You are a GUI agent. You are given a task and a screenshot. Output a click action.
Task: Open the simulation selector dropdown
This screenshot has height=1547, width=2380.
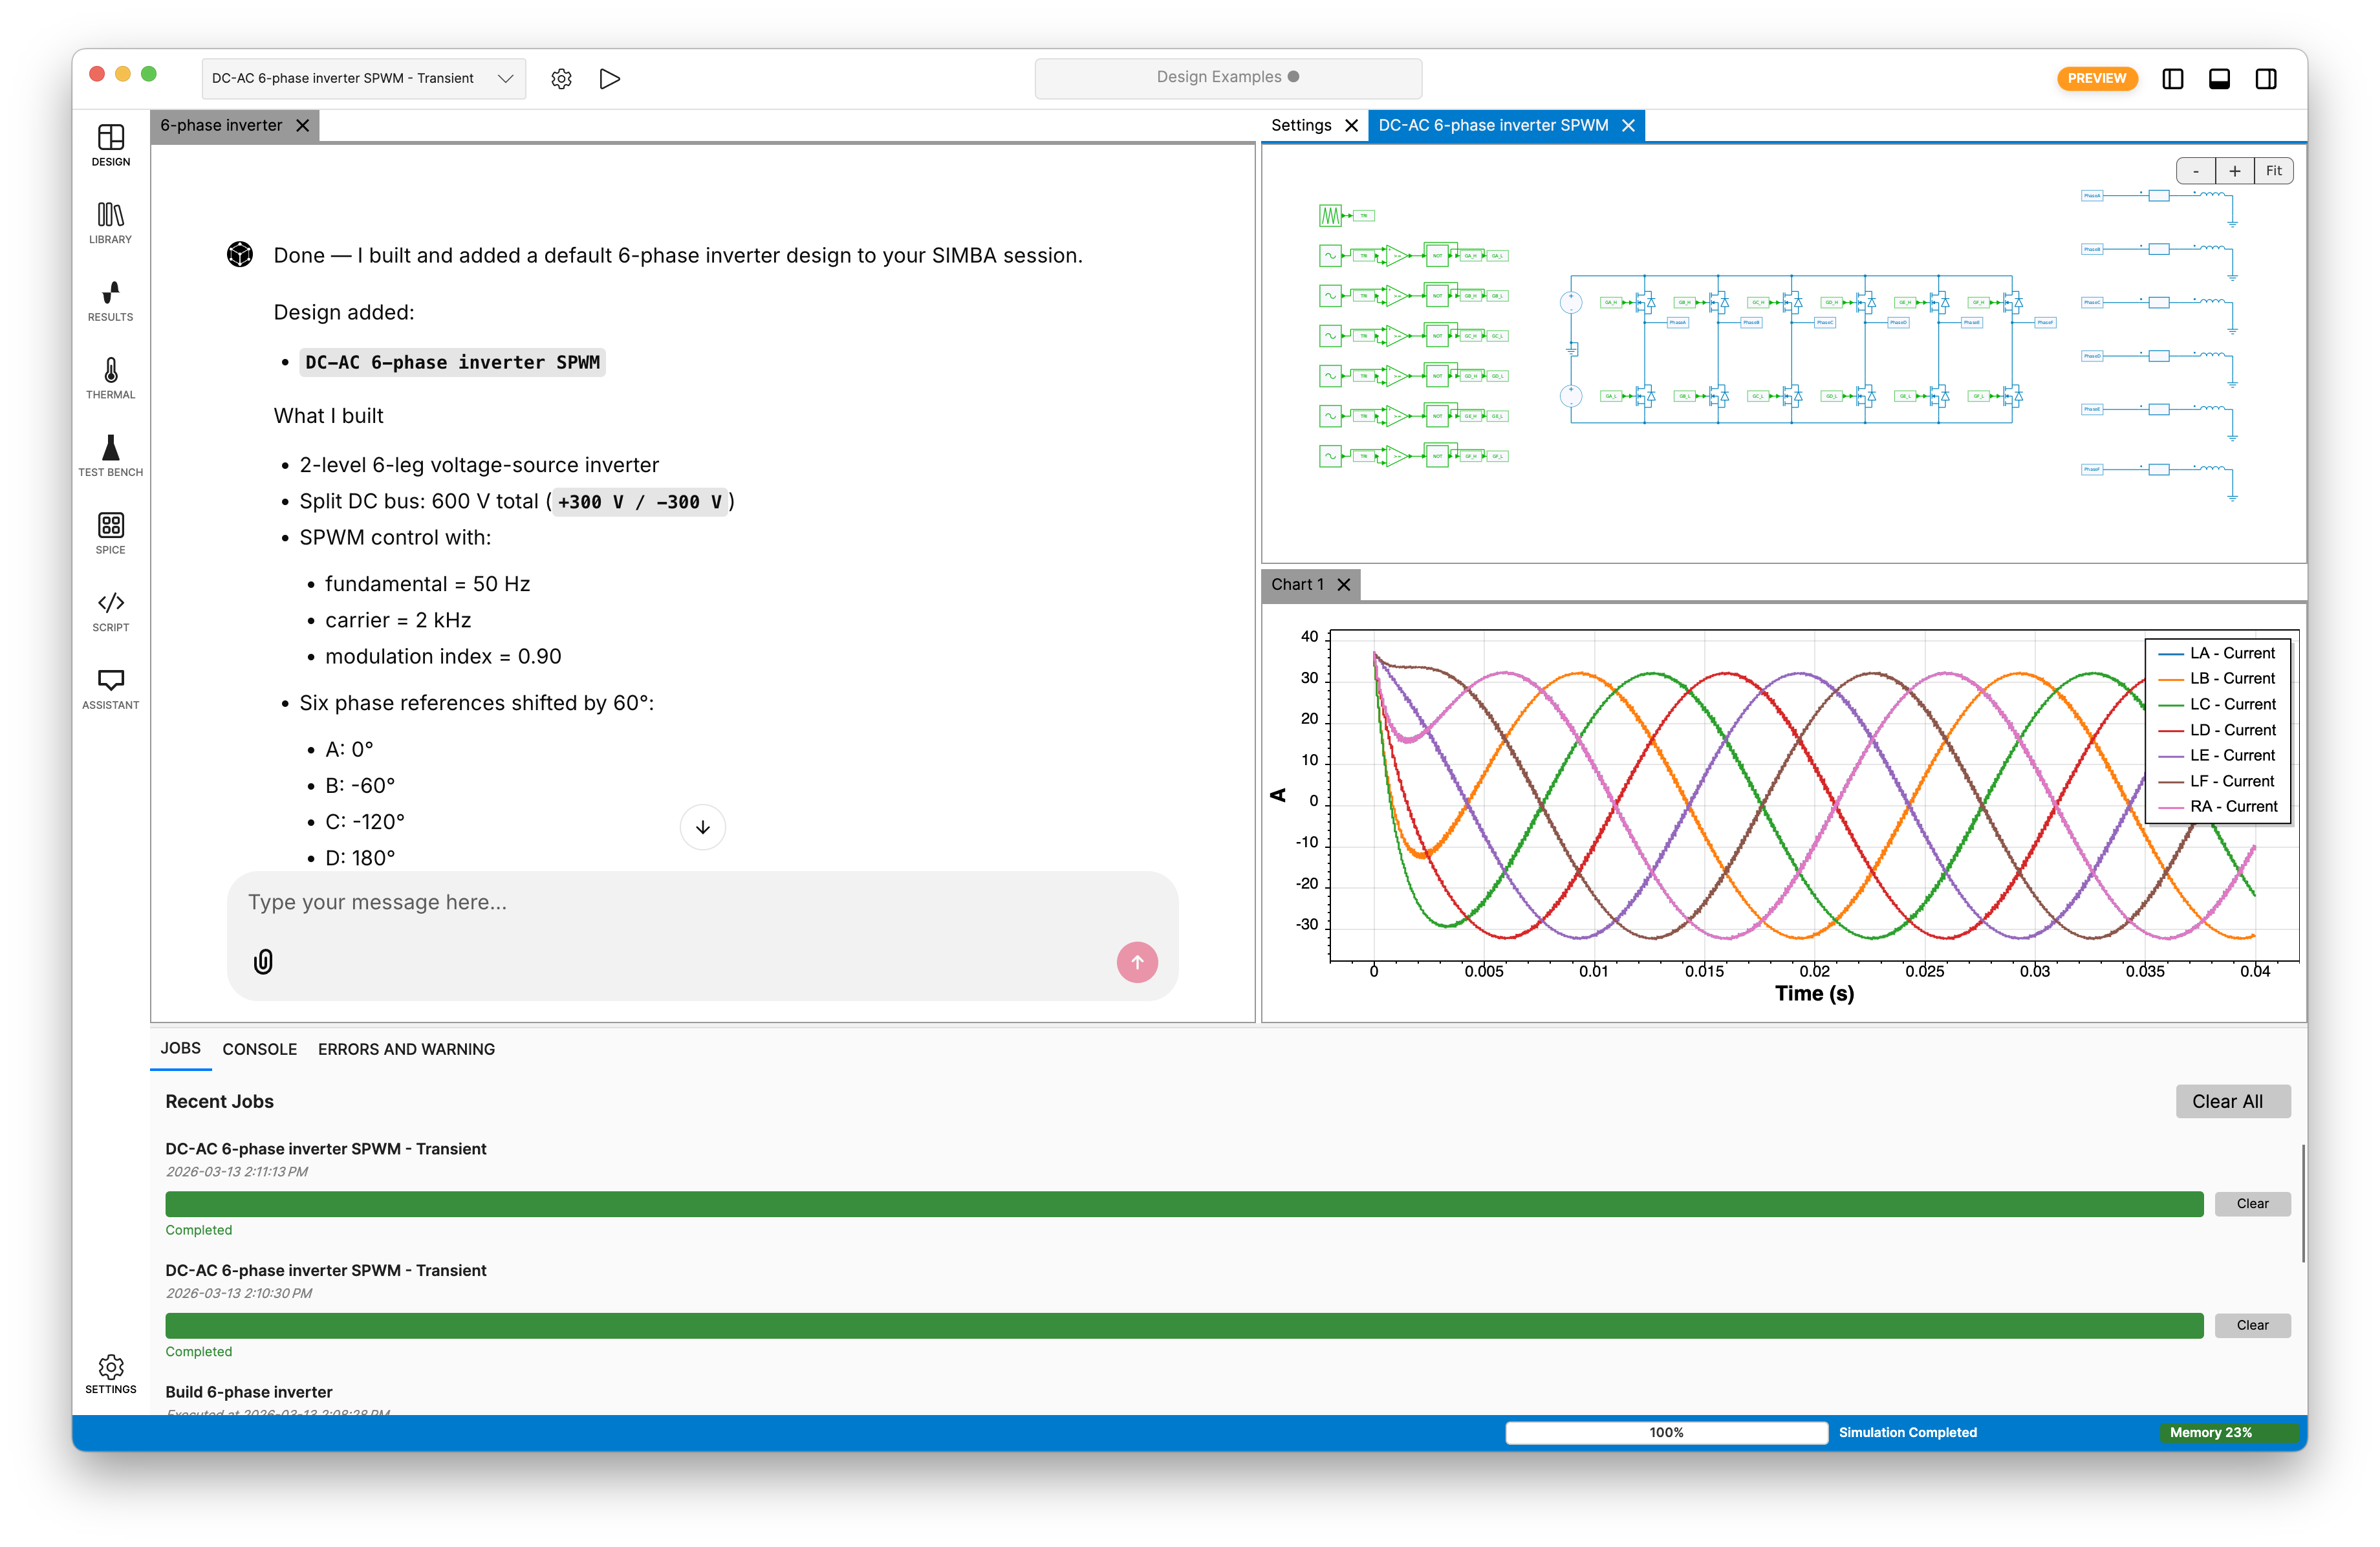point(363,78)
